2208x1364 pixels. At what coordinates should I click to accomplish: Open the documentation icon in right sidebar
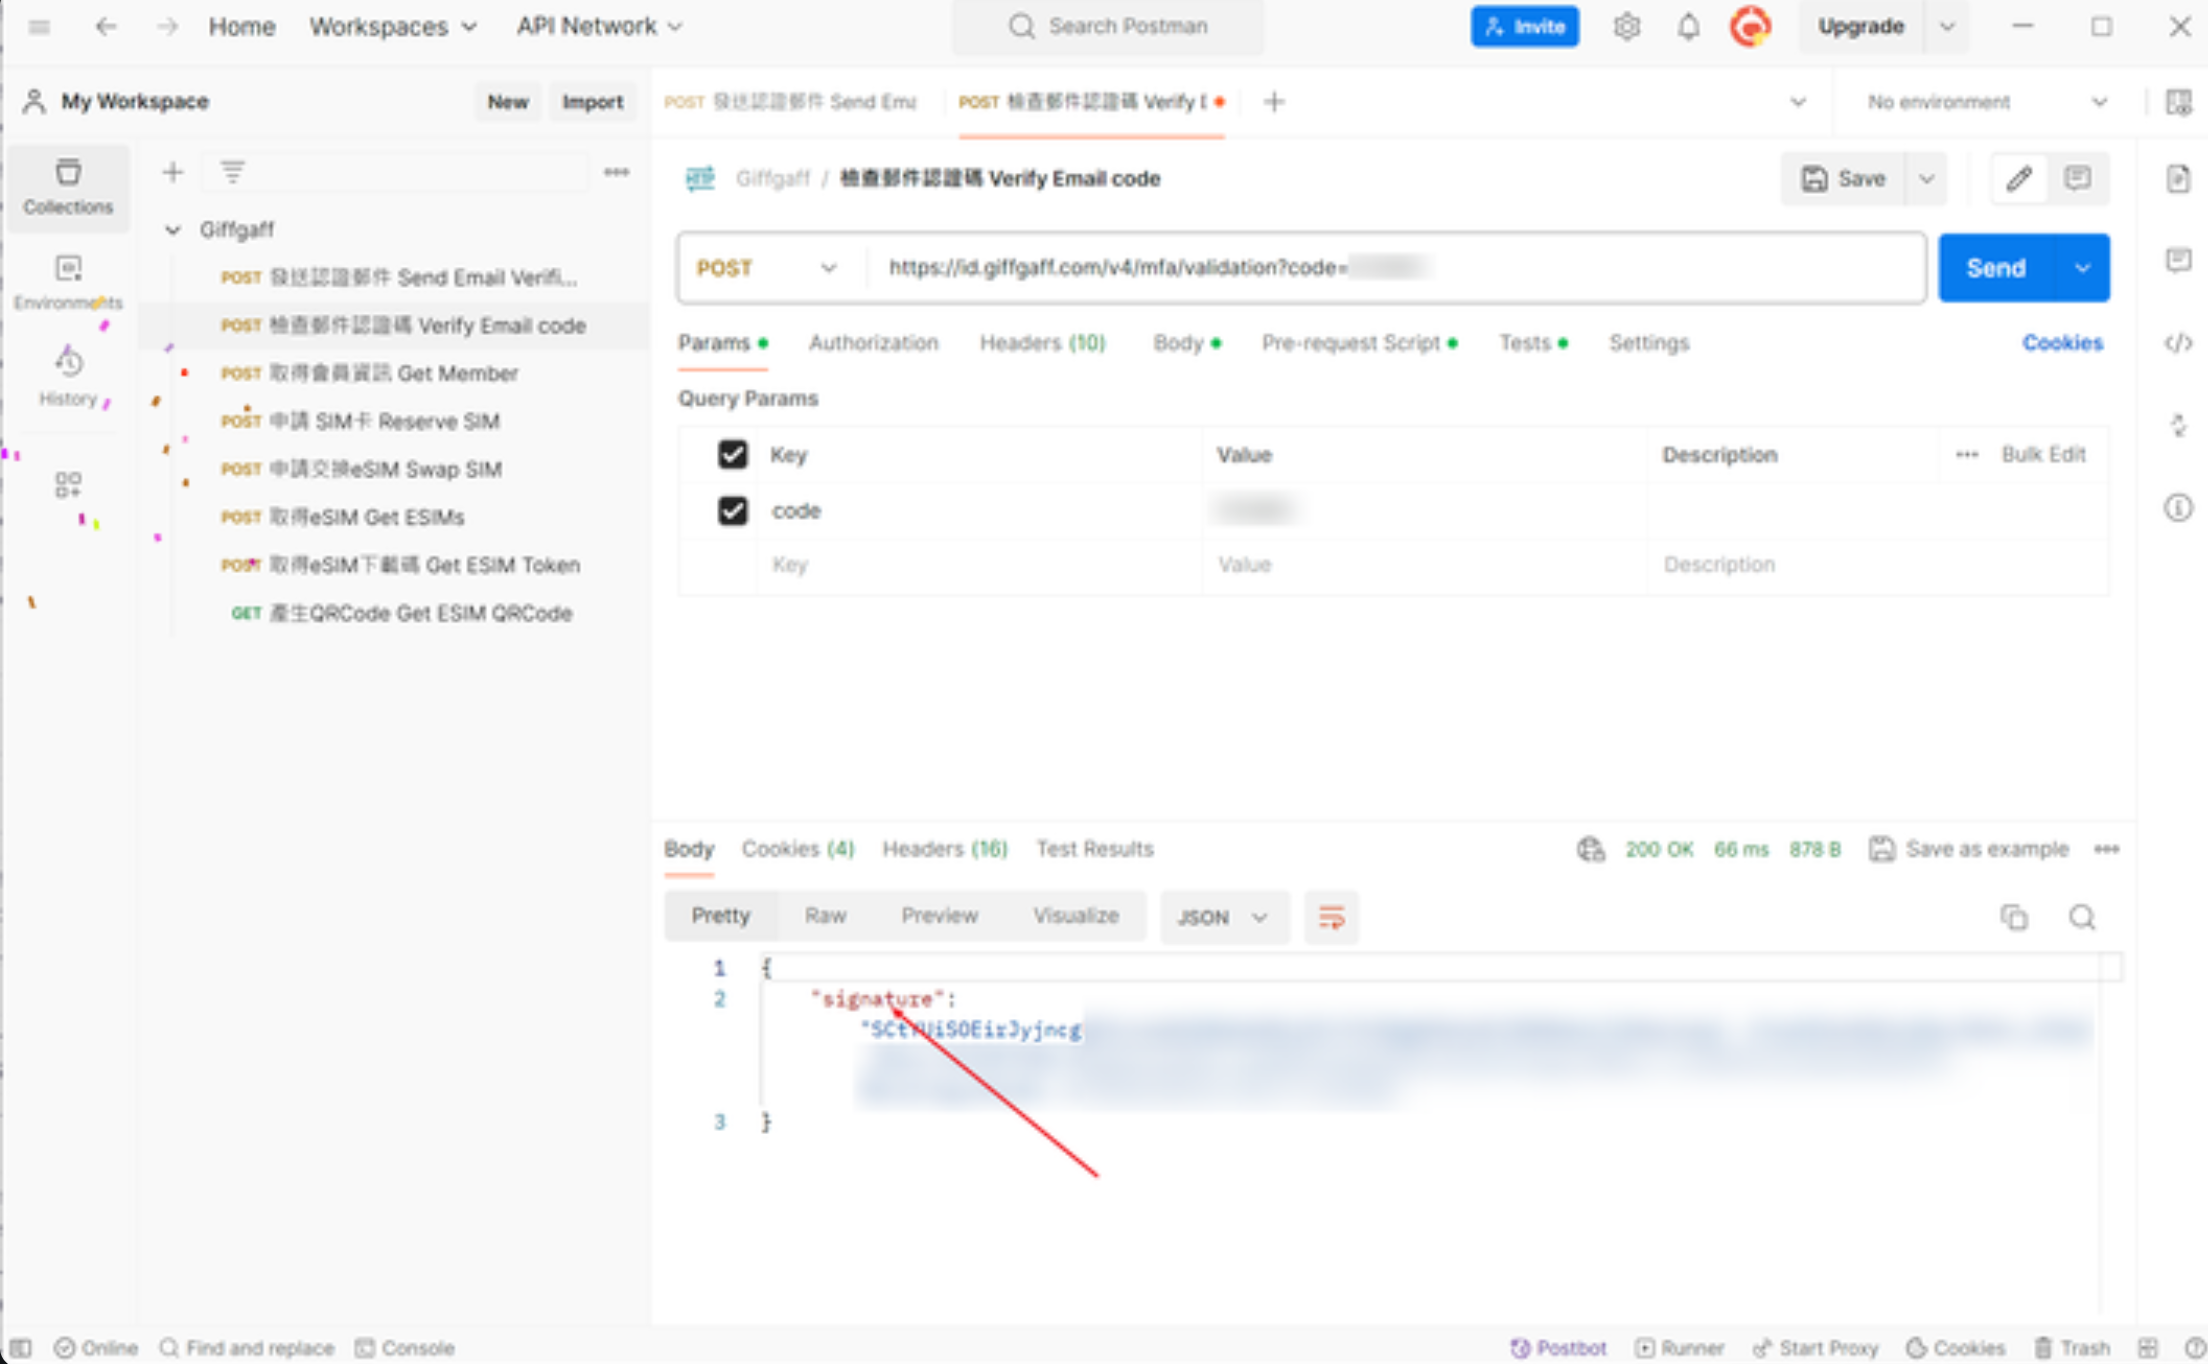coord(2178,179)
